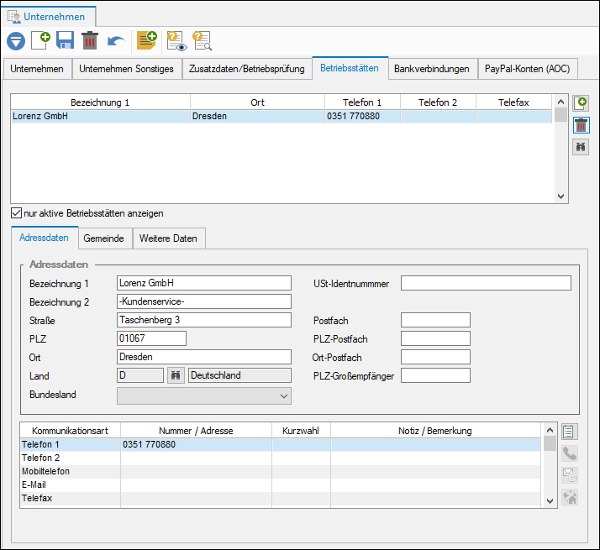Click the open website globe icon
Screen dimensions: 600x550
tap(569, 497)
